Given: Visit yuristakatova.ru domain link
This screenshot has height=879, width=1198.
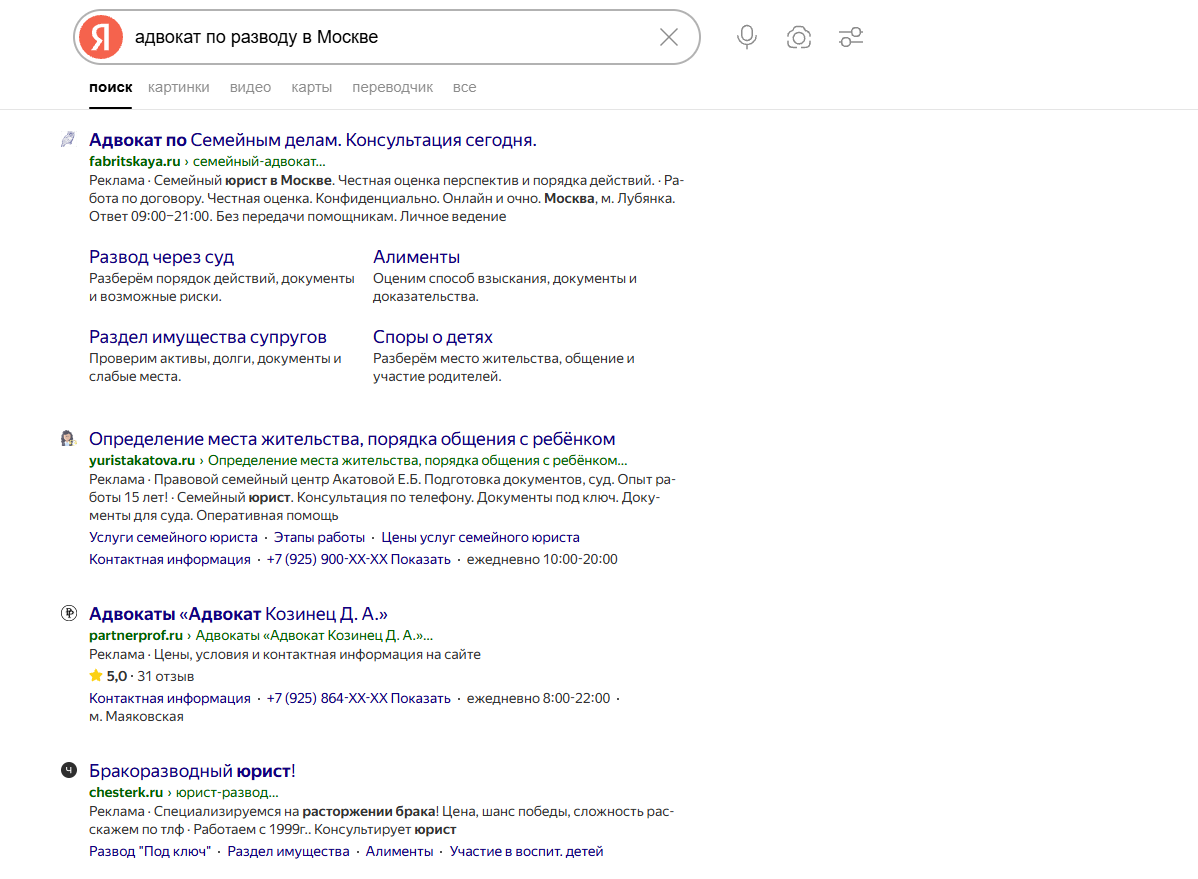Looking at the screenshot, I should (142, 460).
